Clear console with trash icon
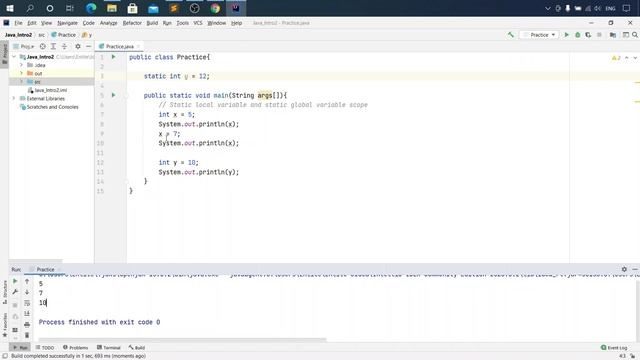Screen dimensions: 640x360 coord(27,335)
